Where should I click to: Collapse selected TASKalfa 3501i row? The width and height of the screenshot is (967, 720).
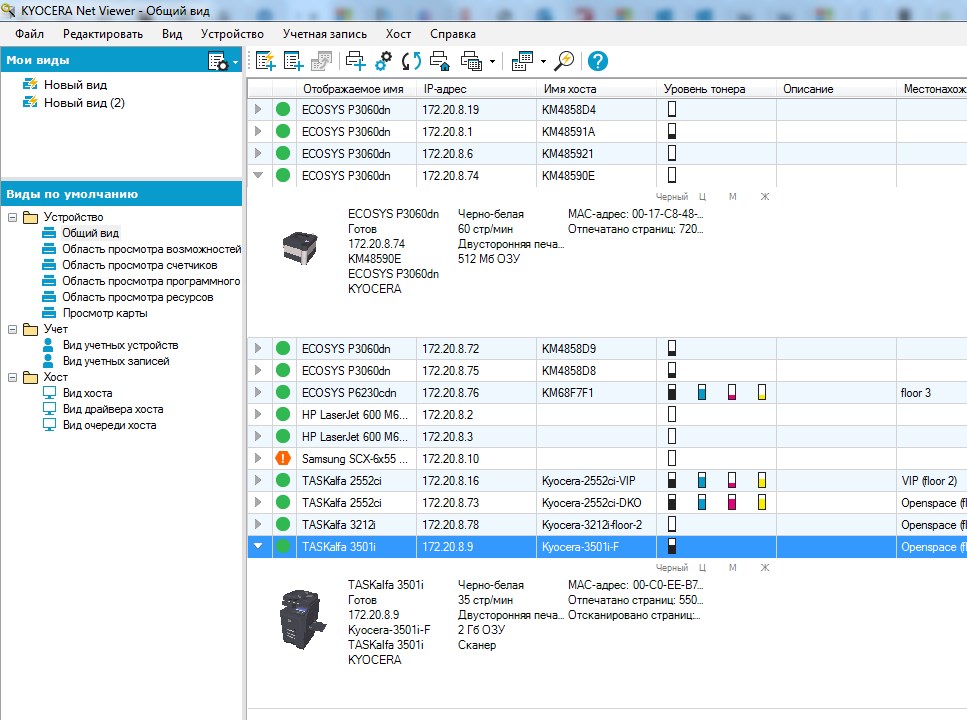(x=258, y=546)
